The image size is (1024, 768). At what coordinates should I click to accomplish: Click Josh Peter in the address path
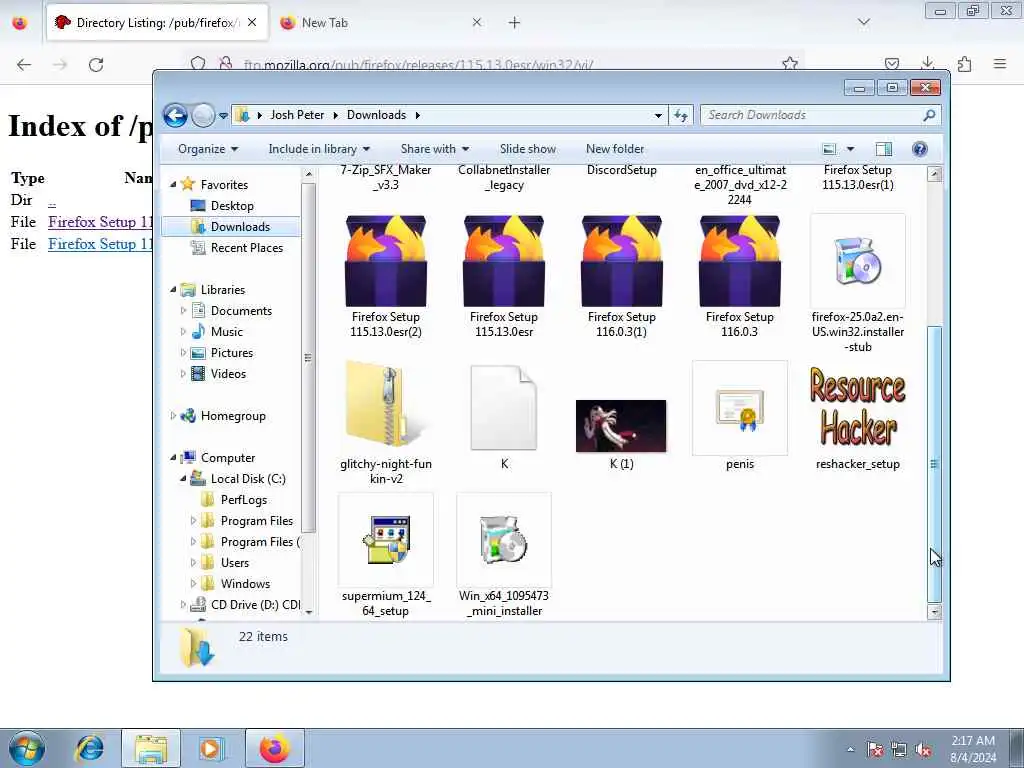297,115
